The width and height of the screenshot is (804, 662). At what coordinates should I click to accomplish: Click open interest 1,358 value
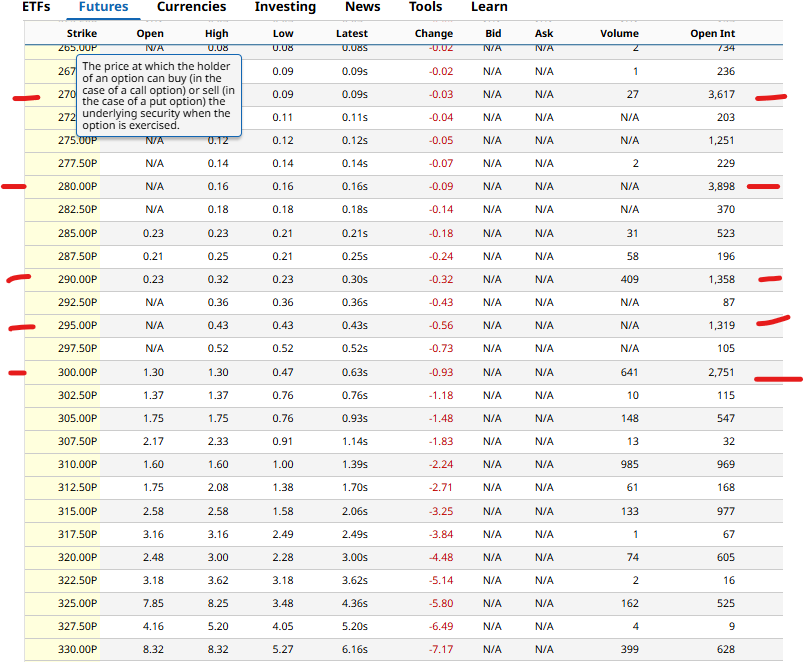click(721, 279)
